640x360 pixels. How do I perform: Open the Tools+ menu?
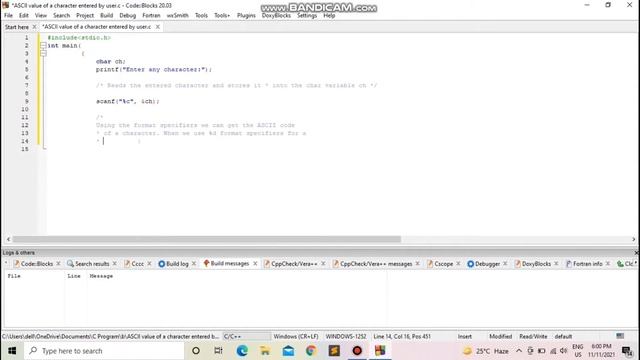pyautogui.click(x=222, y=16)
